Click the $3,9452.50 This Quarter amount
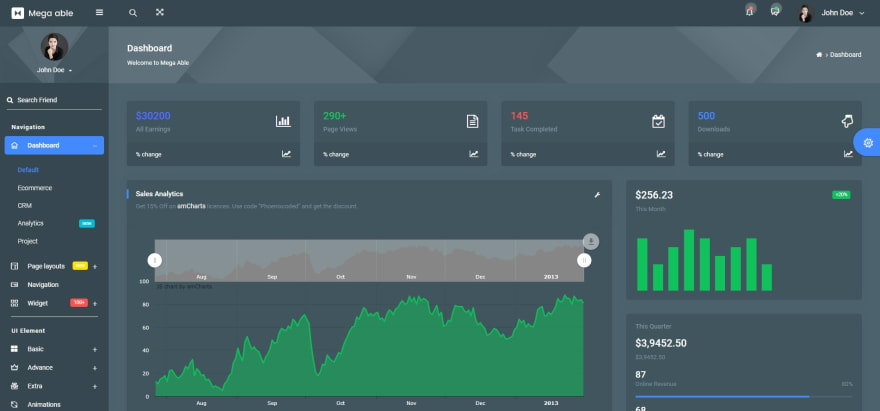Viewport: 880px width, 411px height. pos(661,343)
